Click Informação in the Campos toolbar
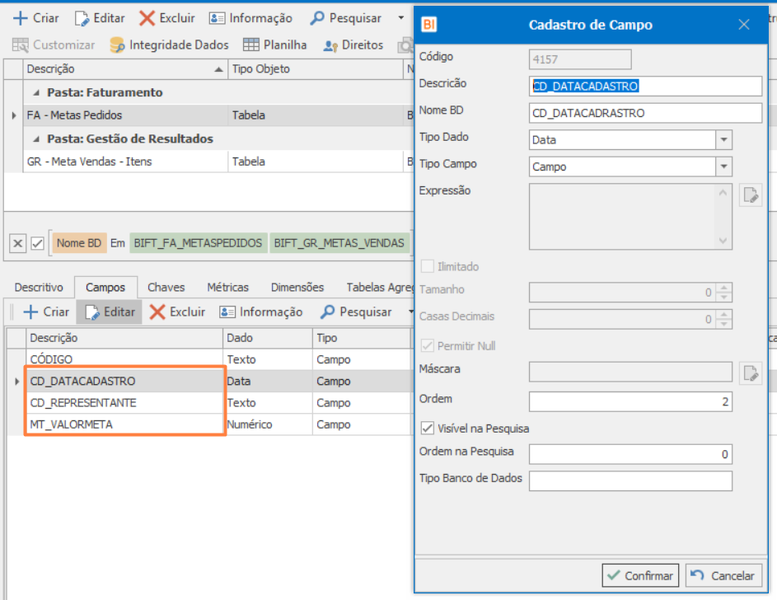This screenshot has height=600, width=777. [261, 312]
